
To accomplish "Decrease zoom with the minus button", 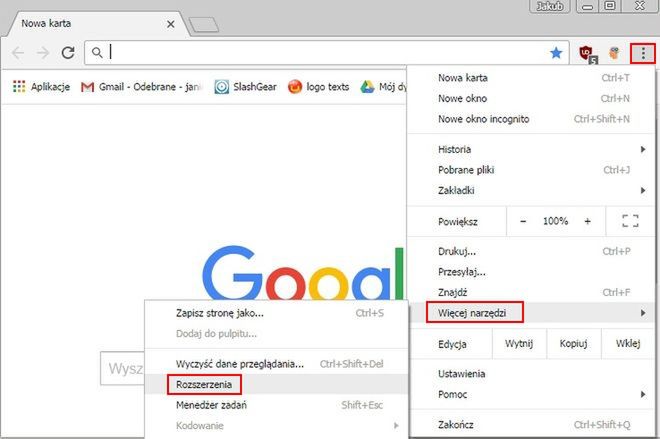I will pos(523,221).
